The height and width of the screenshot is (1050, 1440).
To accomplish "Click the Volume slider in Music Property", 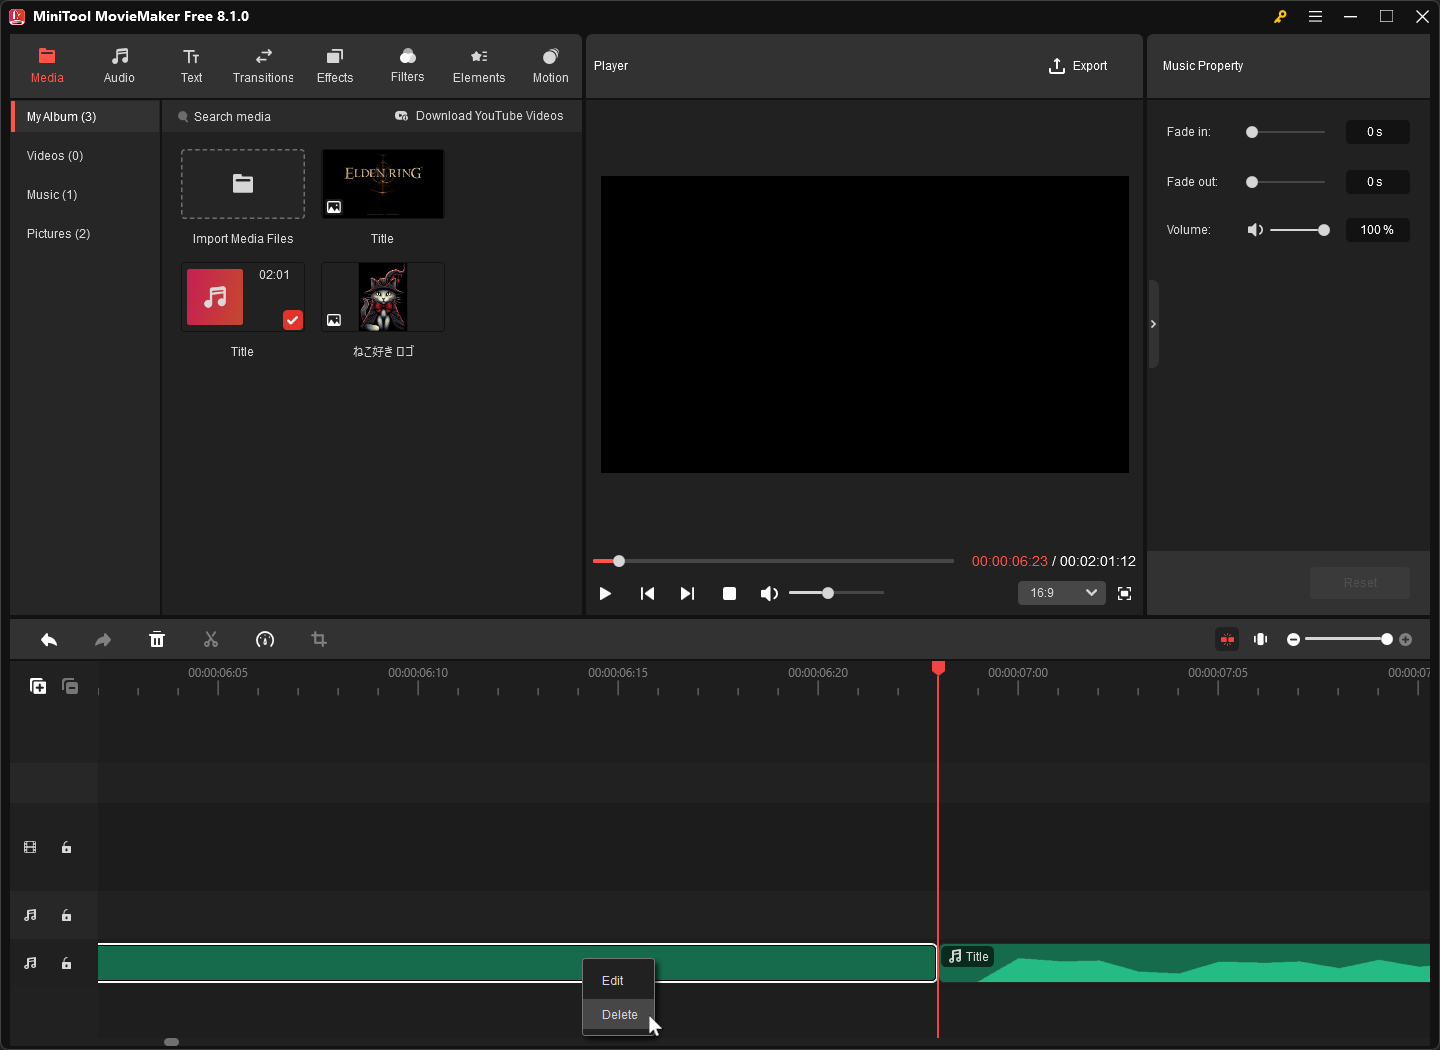I will click(x=1297, y=230).
